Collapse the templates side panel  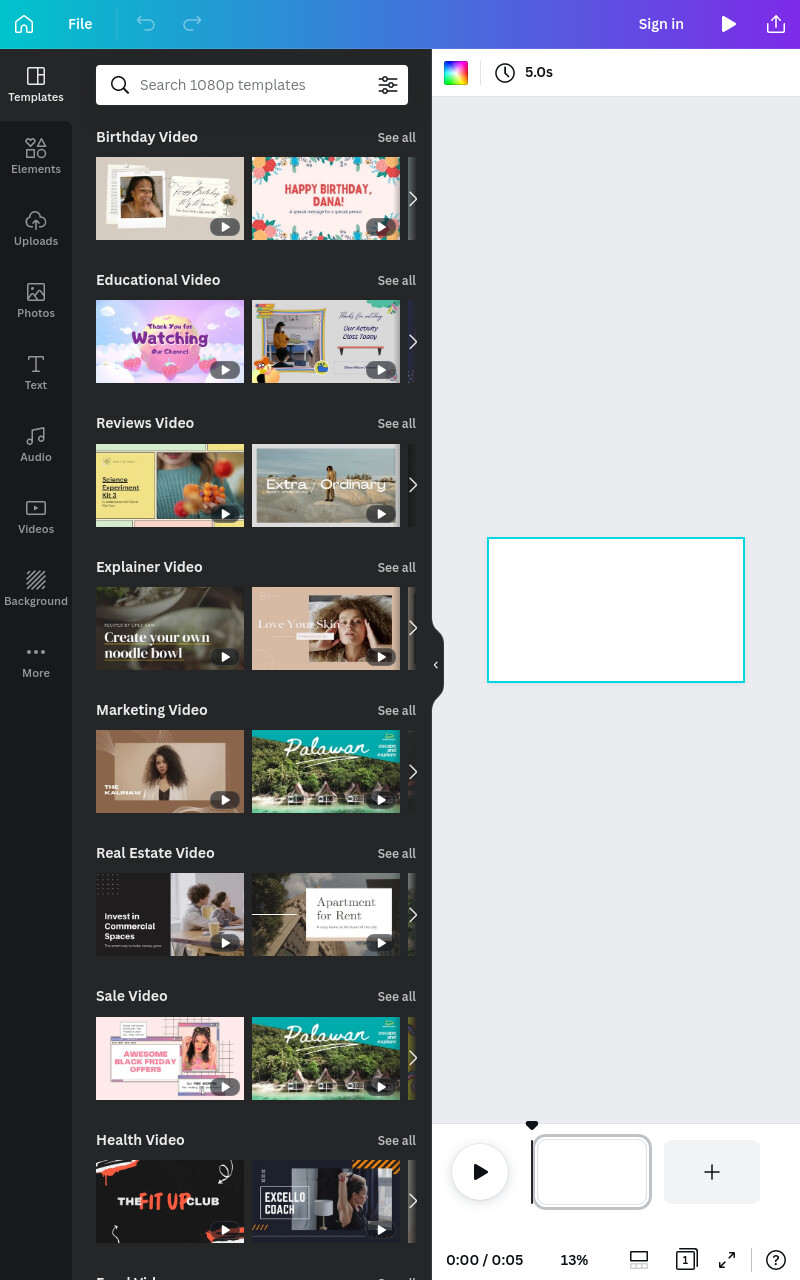click(436, 665)
